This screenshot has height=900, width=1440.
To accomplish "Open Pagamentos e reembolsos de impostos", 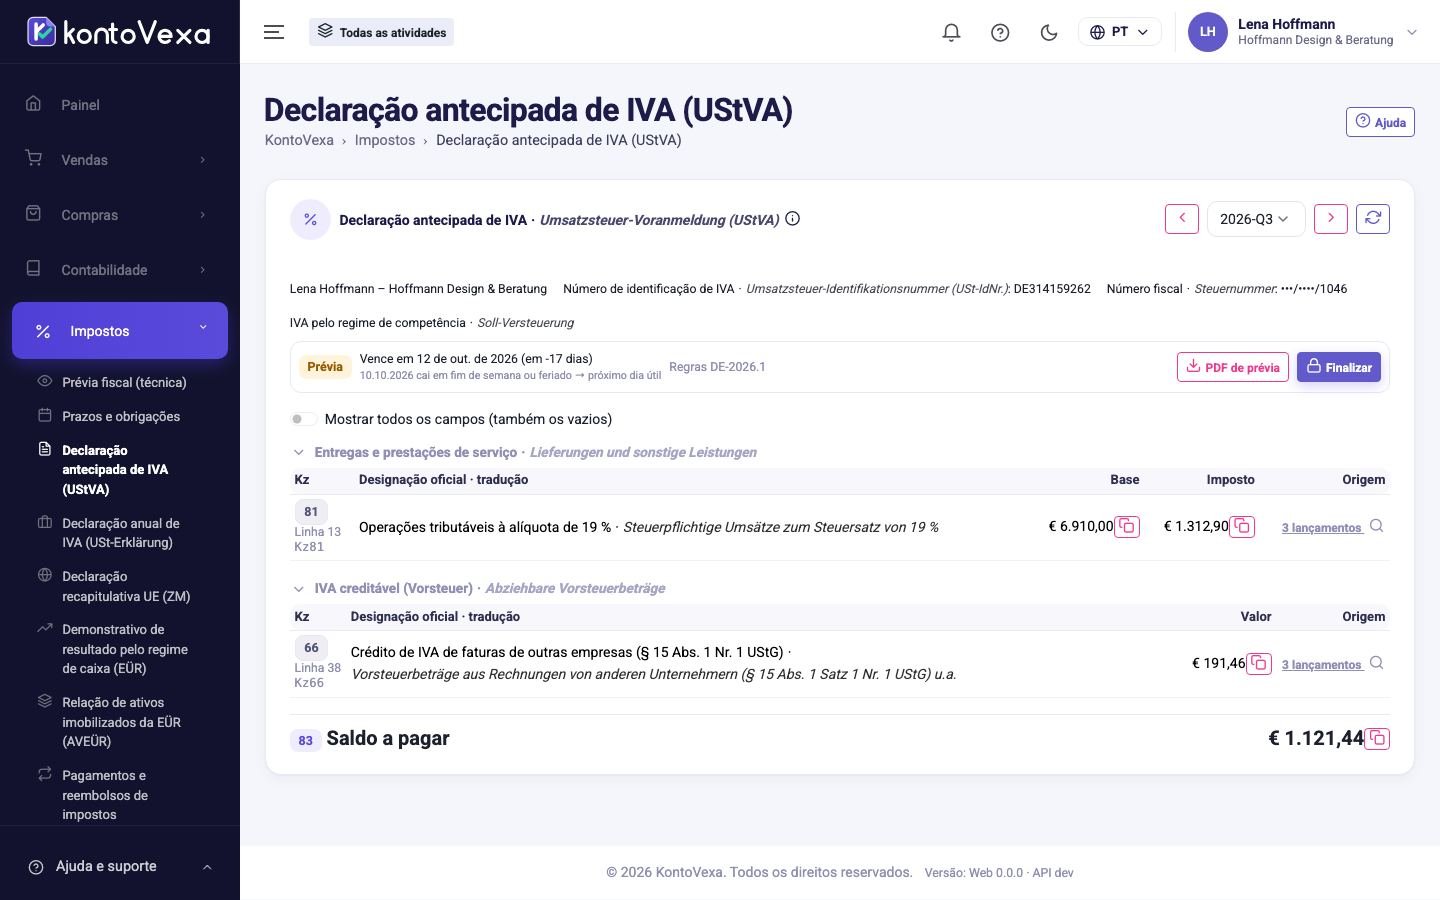I will [105, 795].
